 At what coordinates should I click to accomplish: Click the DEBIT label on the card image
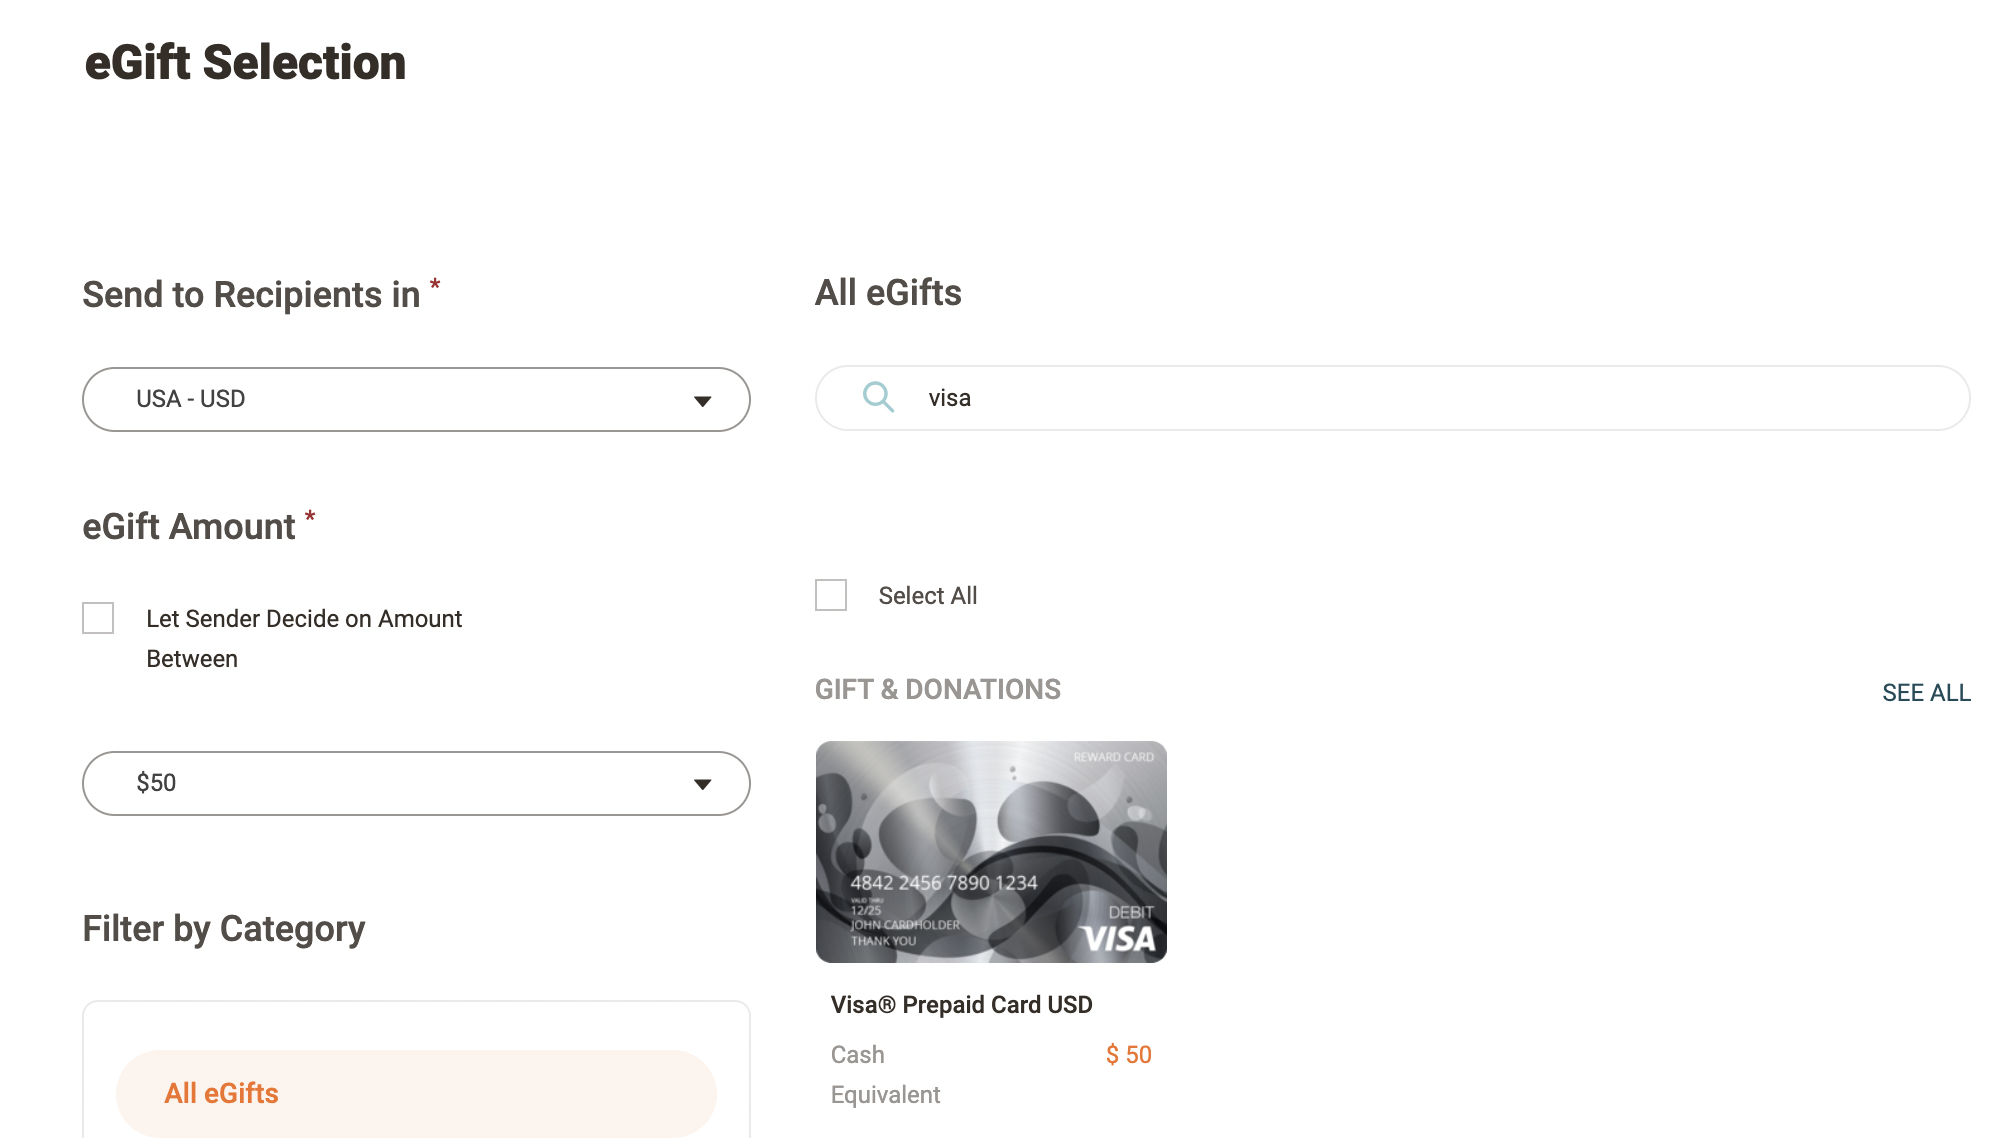pos(1130,912)
